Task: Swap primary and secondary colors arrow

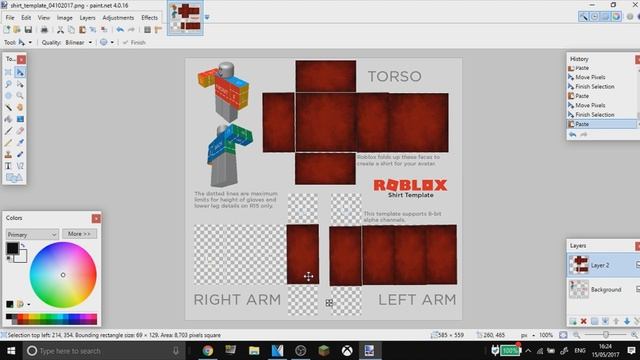Action: (x=23, y=246)
